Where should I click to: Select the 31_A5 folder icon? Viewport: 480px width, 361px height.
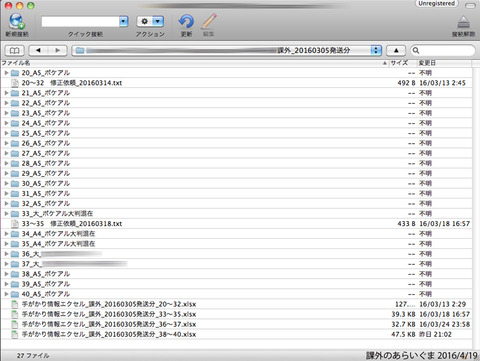(x=15, y=193)
